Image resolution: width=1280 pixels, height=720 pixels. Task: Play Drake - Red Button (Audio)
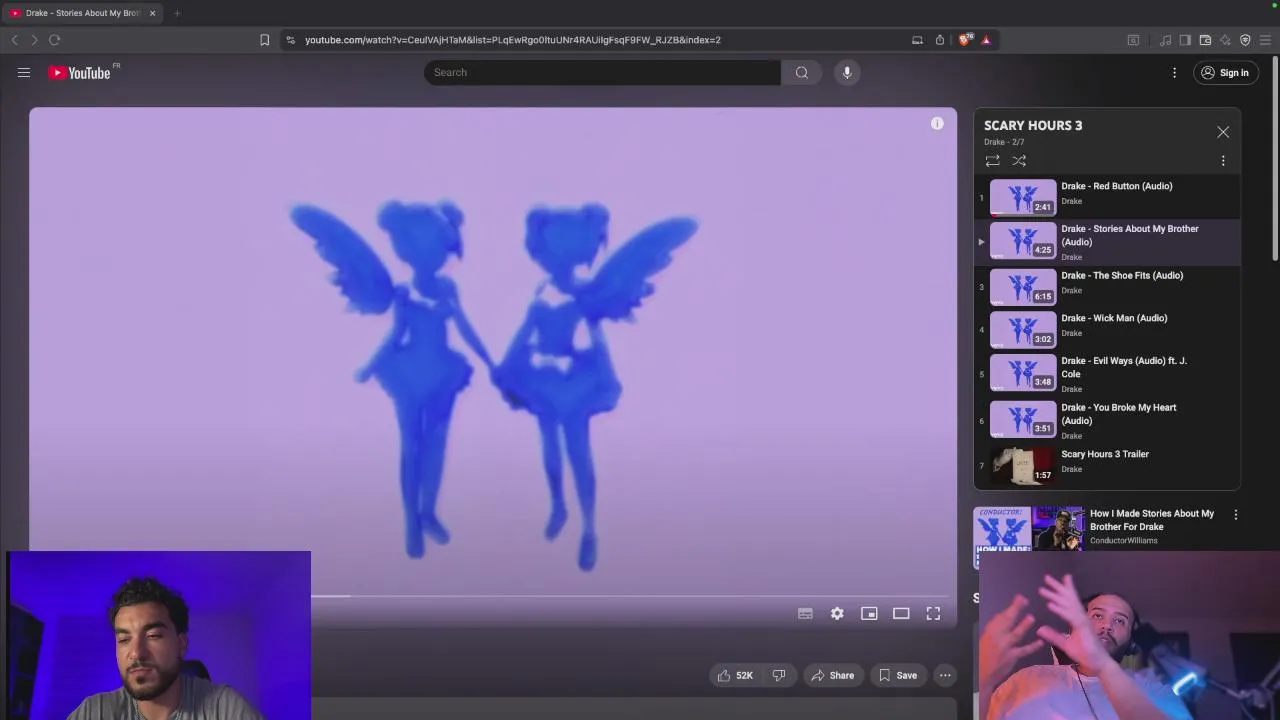click(x=1107, y=197)
